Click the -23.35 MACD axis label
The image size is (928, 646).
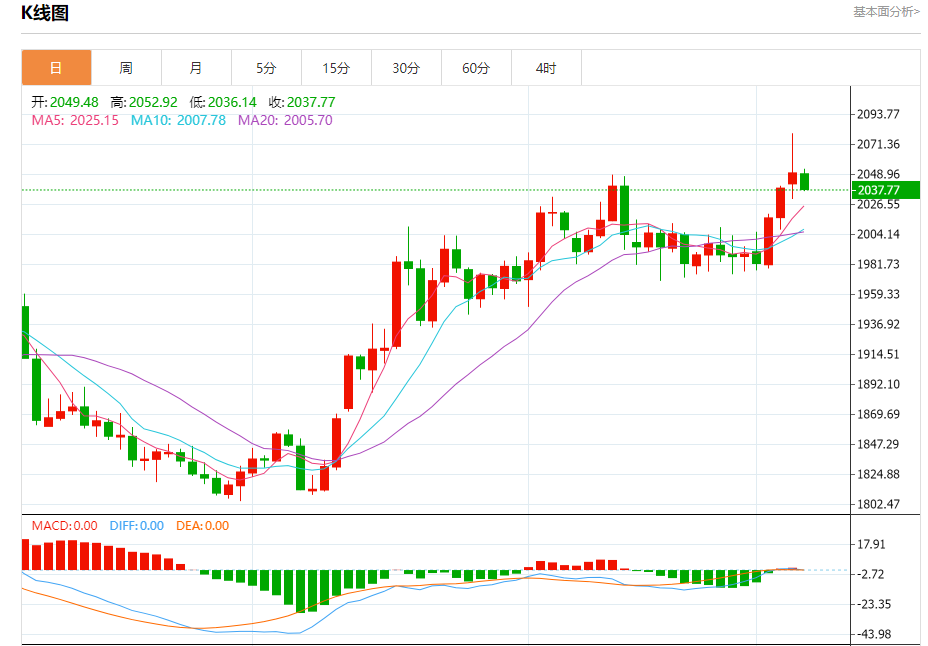874,605
